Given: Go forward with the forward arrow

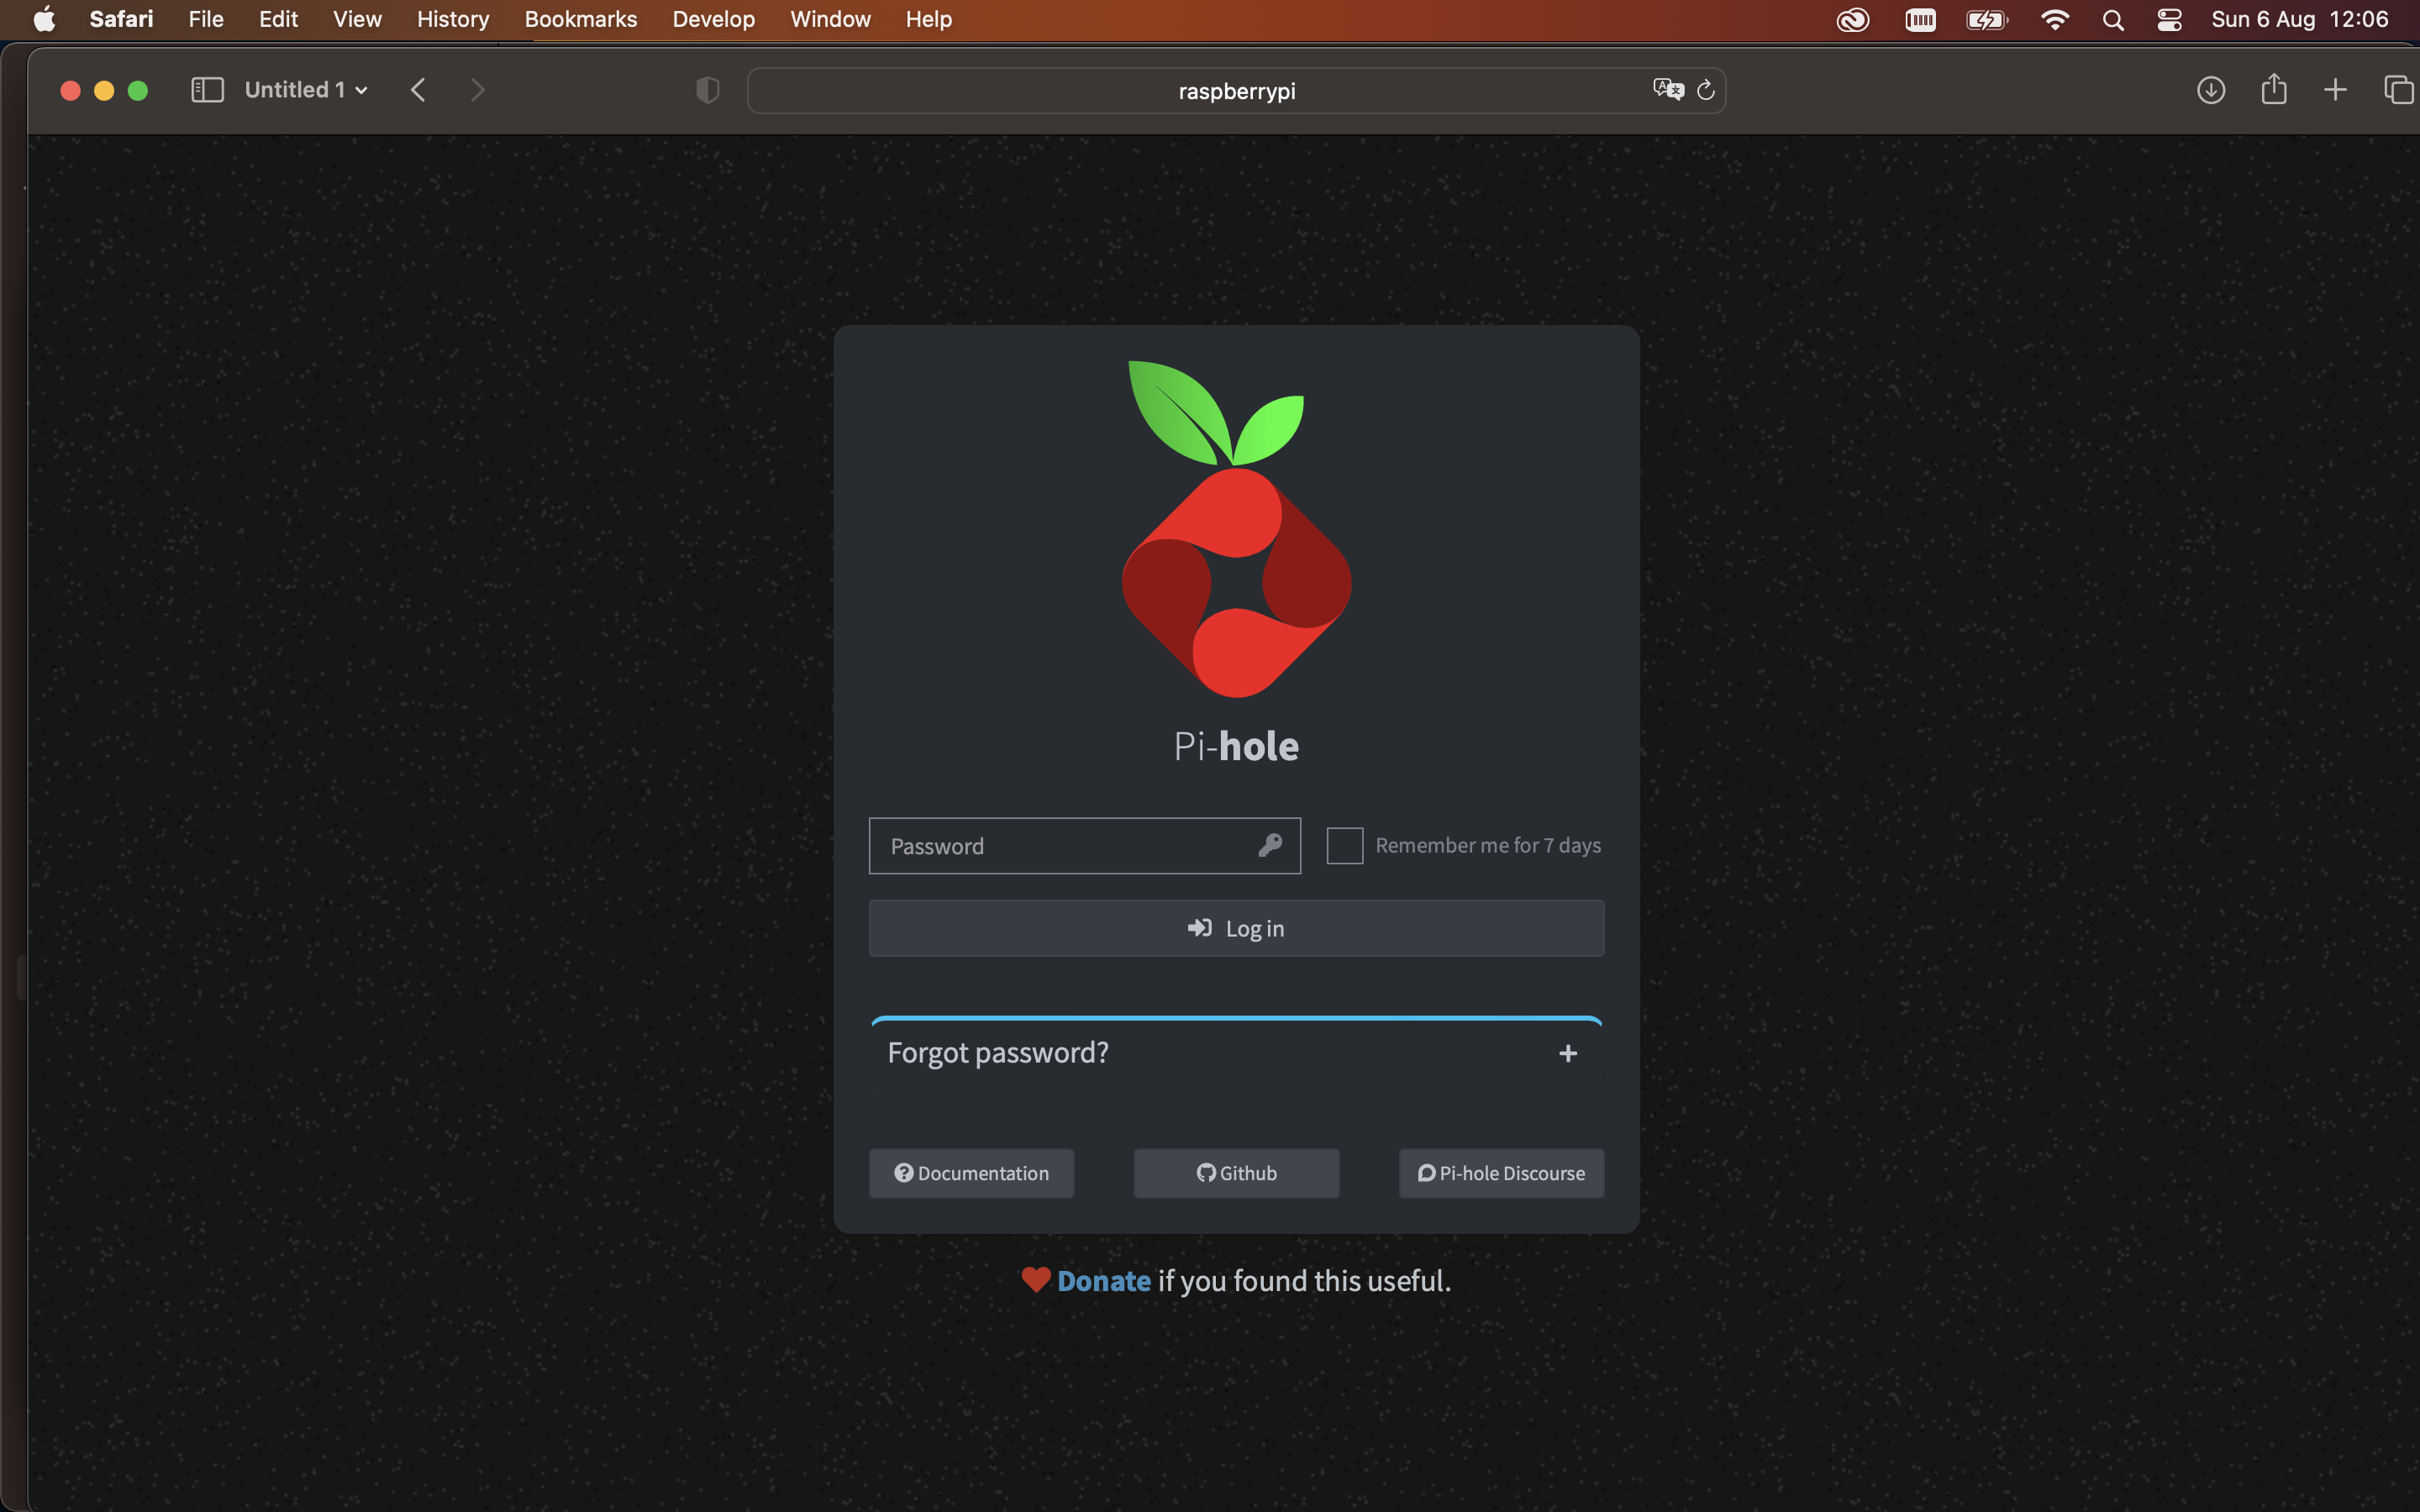Looking at the screenshot, I should (x=478, y=90).
